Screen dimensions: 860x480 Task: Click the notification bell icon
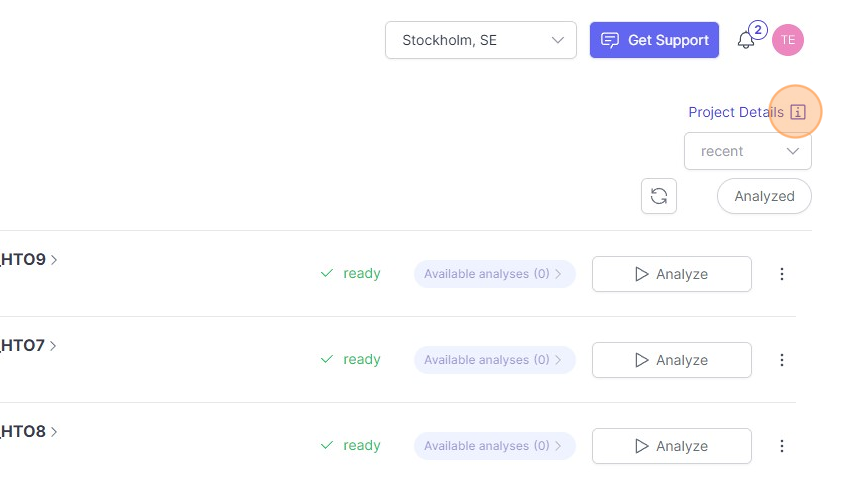(x=745, y=41)
